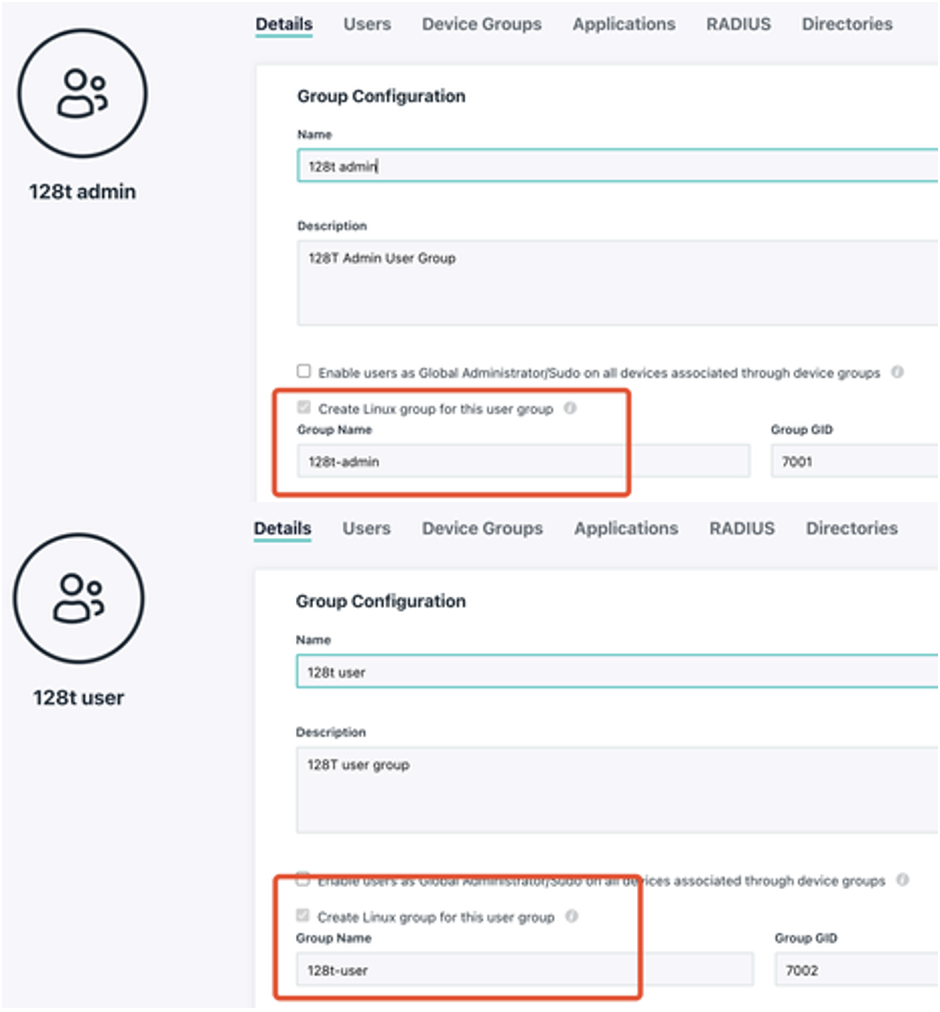View the Directories tab for 128t user
940x1012 pixels.
851,527
